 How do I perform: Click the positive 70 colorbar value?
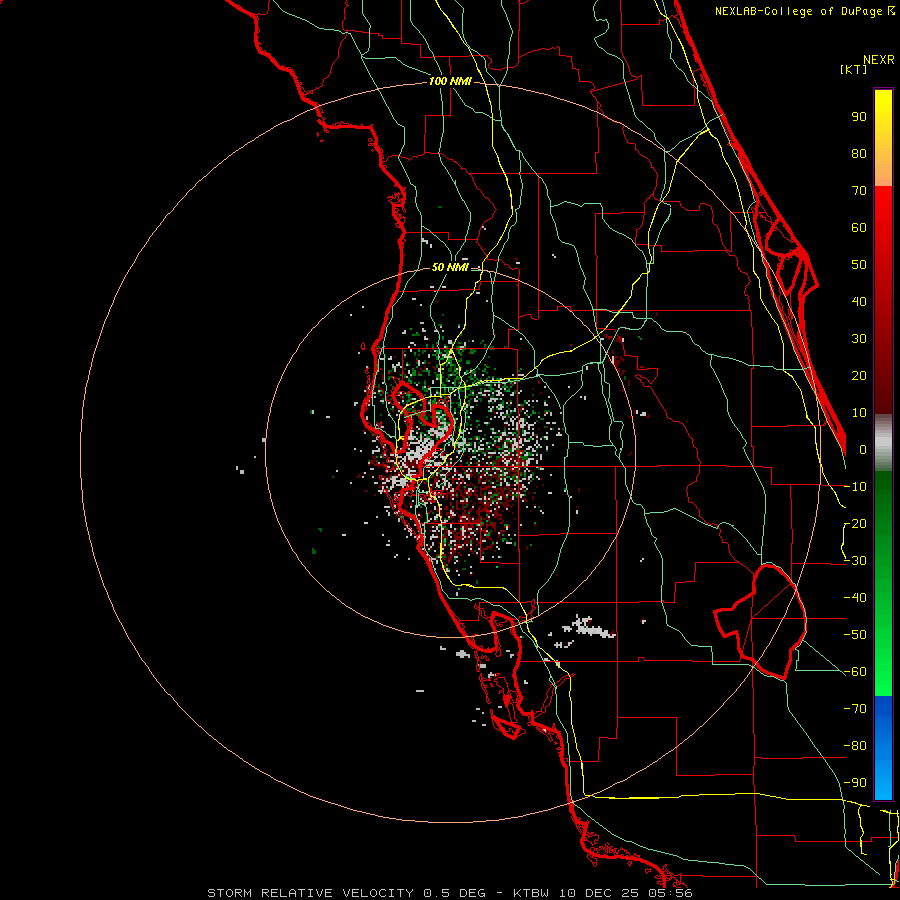859,191
